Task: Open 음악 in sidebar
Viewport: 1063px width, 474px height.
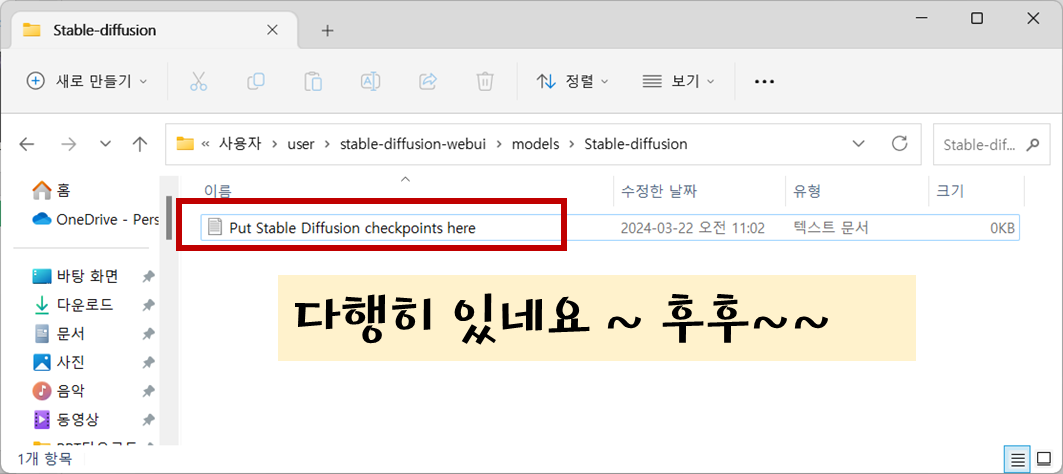Action: [58, 391]
